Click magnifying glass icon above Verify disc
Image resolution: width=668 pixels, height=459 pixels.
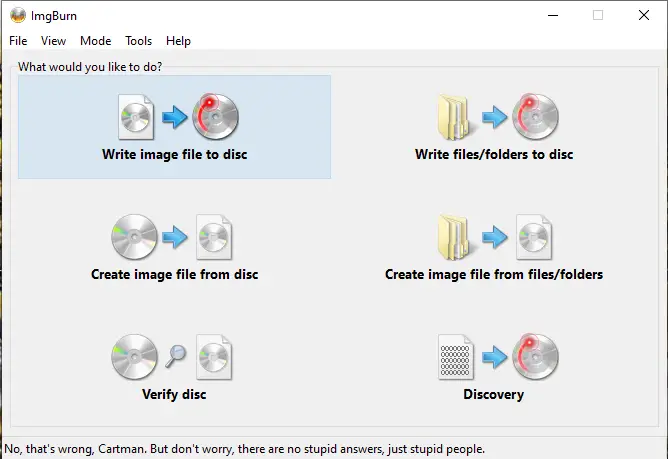click(x=176, y=356)
